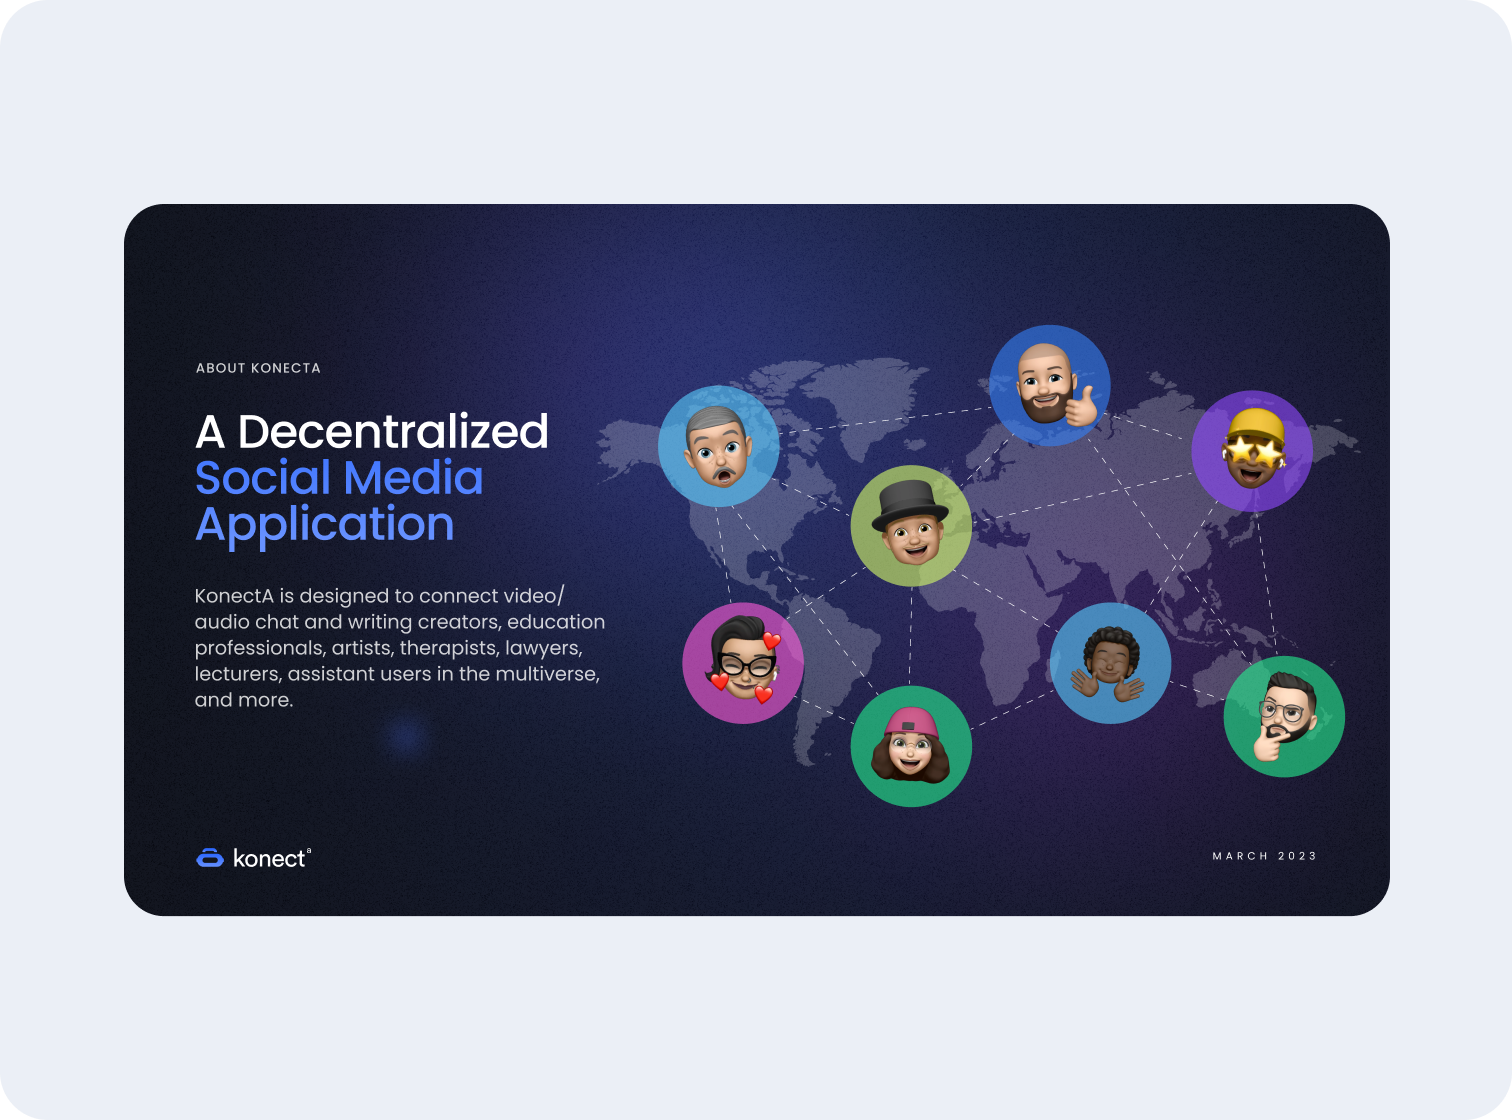
Task: Select the gray-haired surprised avatar
Action: [718, 446]
